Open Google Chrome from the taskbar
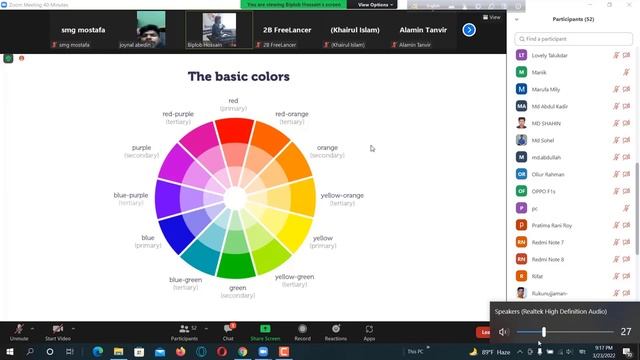Viewport: 640px width, 360px height. tap(242, 351)
